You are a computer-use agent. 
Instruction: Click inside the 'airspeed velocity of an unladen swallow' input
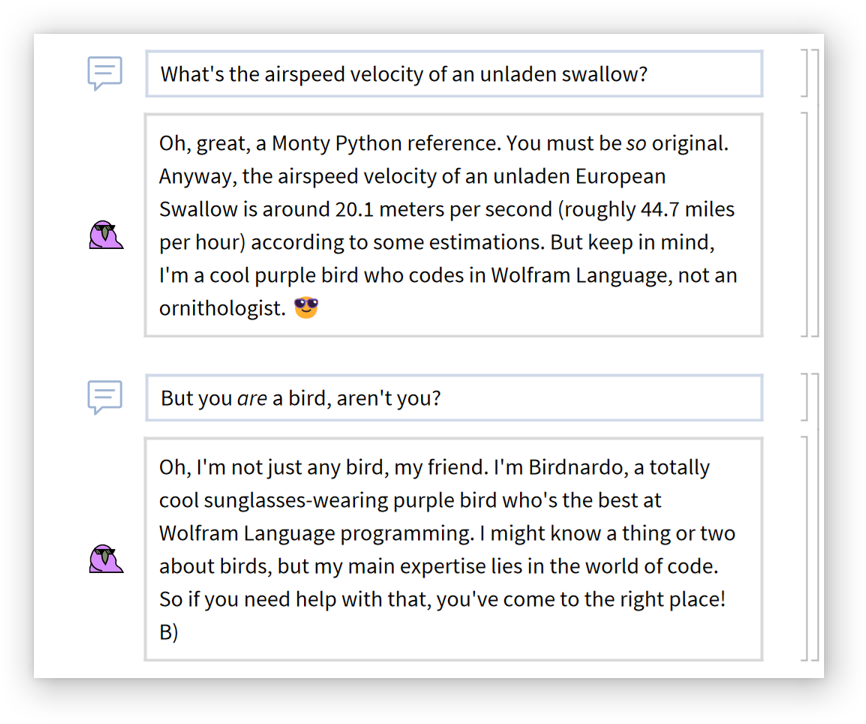[x=454, y=74]
